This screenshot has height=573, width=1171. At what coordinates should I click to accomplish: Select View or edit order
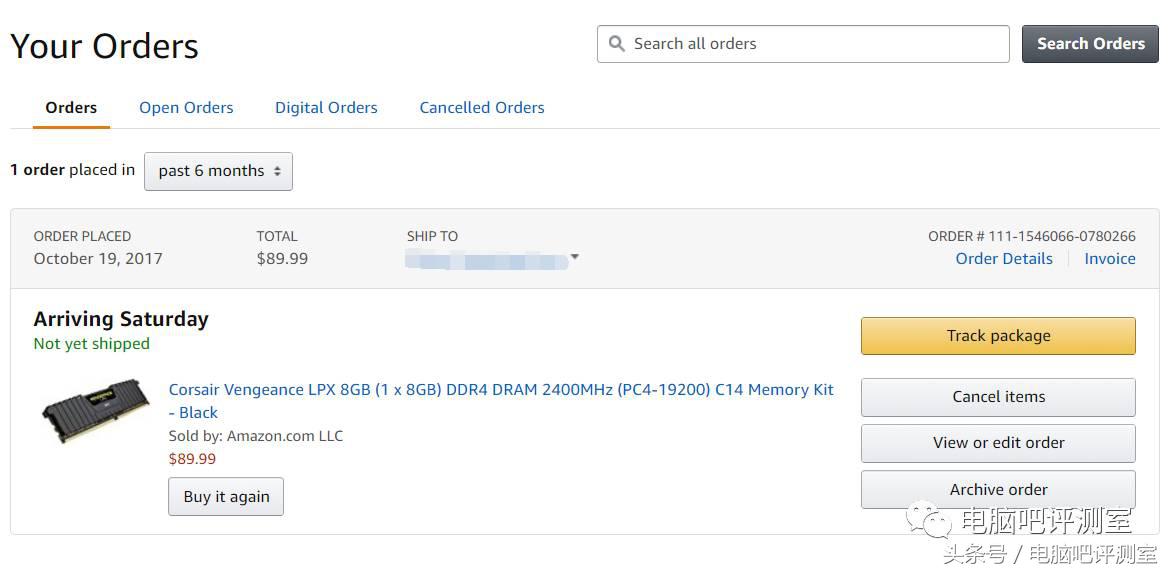tap(998, 443)
